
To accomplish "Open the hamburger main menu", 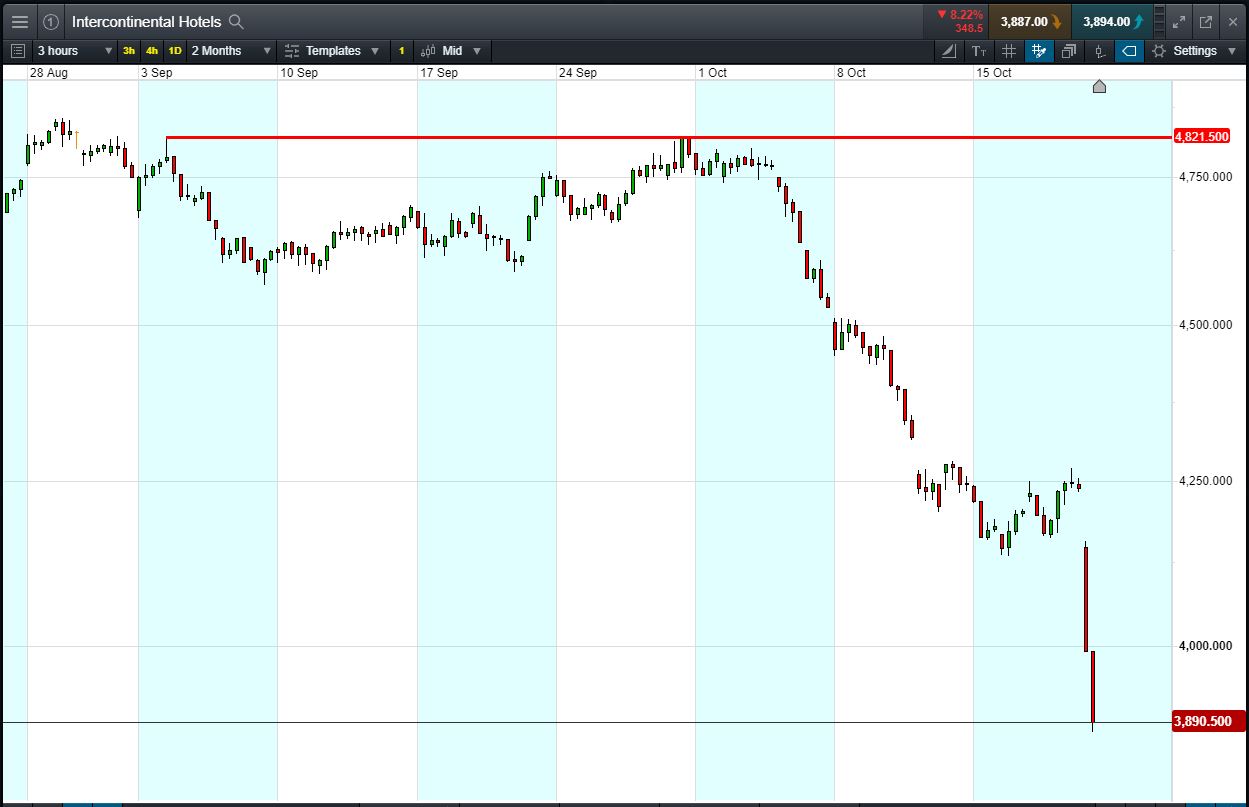I will pyautogui.click(x=19, y=21).
